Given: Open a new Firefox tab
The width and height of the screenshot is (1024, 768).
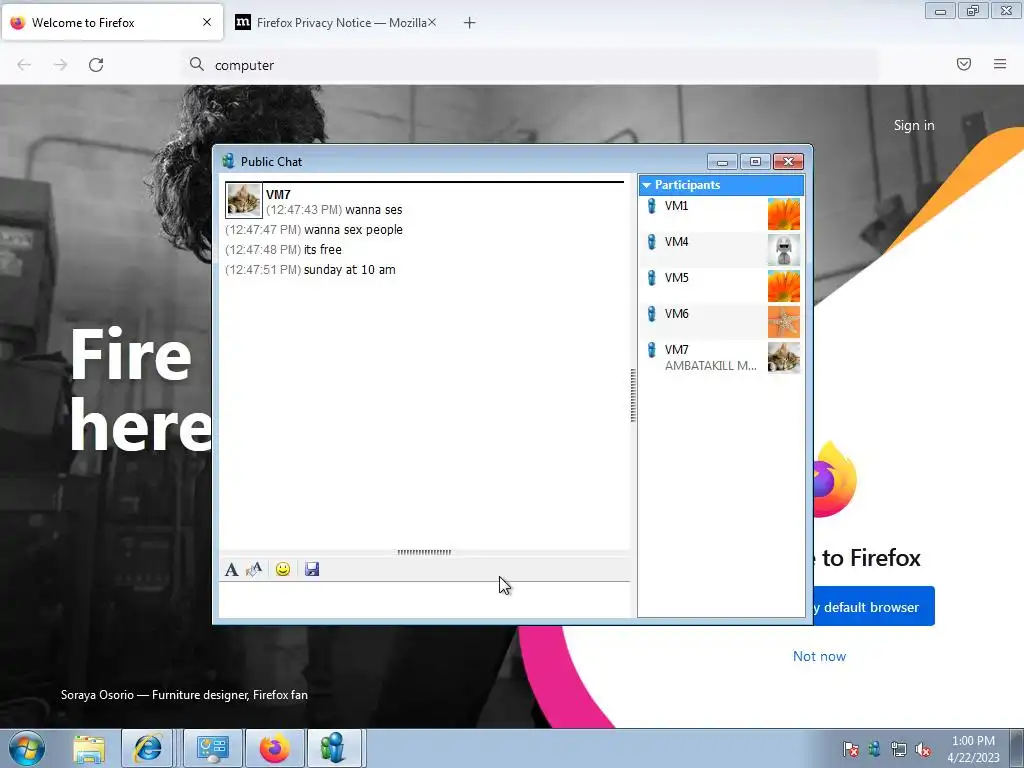Looking at the screenshot, I should tap(470, 23).
